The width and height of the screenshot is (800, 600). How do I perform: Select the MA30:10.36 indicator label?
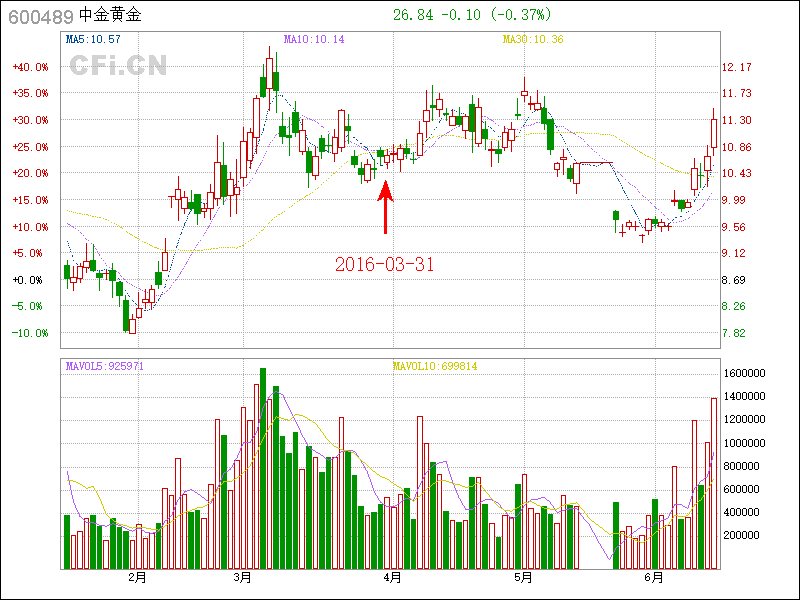(533, 39)
